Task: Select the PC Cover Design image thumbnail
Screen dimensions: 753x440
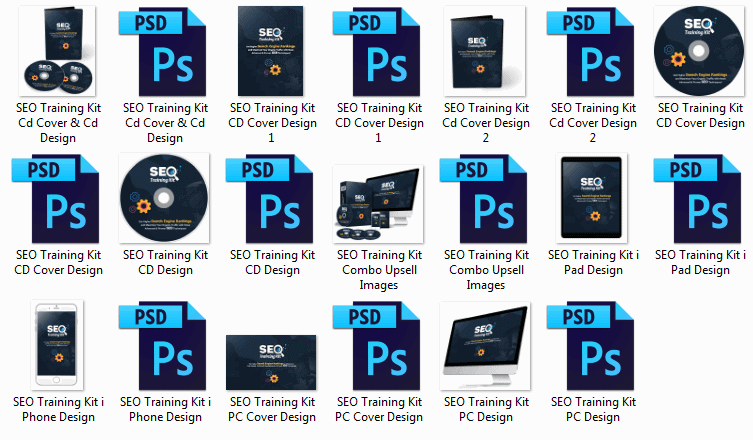Action: click(271, 362)
